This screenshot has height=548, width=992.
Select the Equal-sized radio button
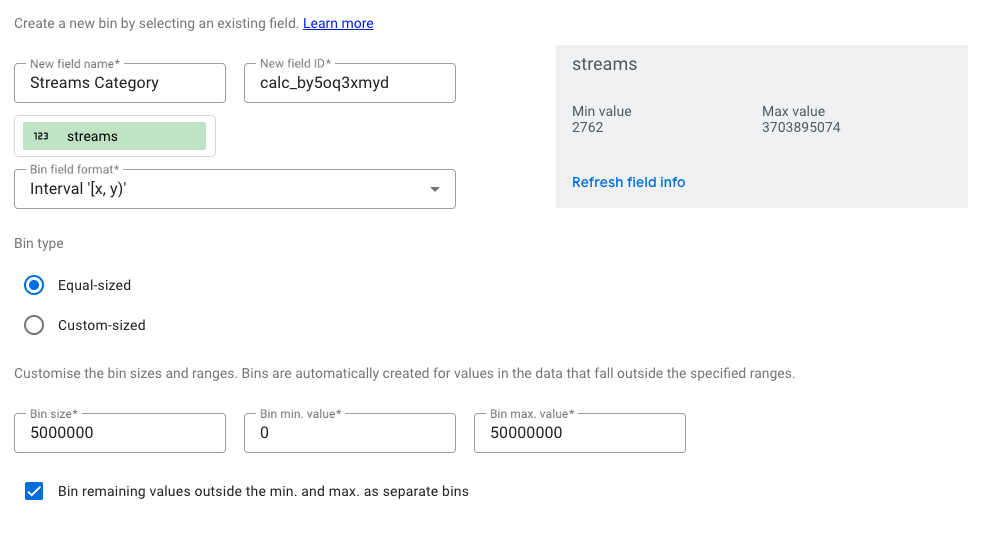[x=34, y=285]
